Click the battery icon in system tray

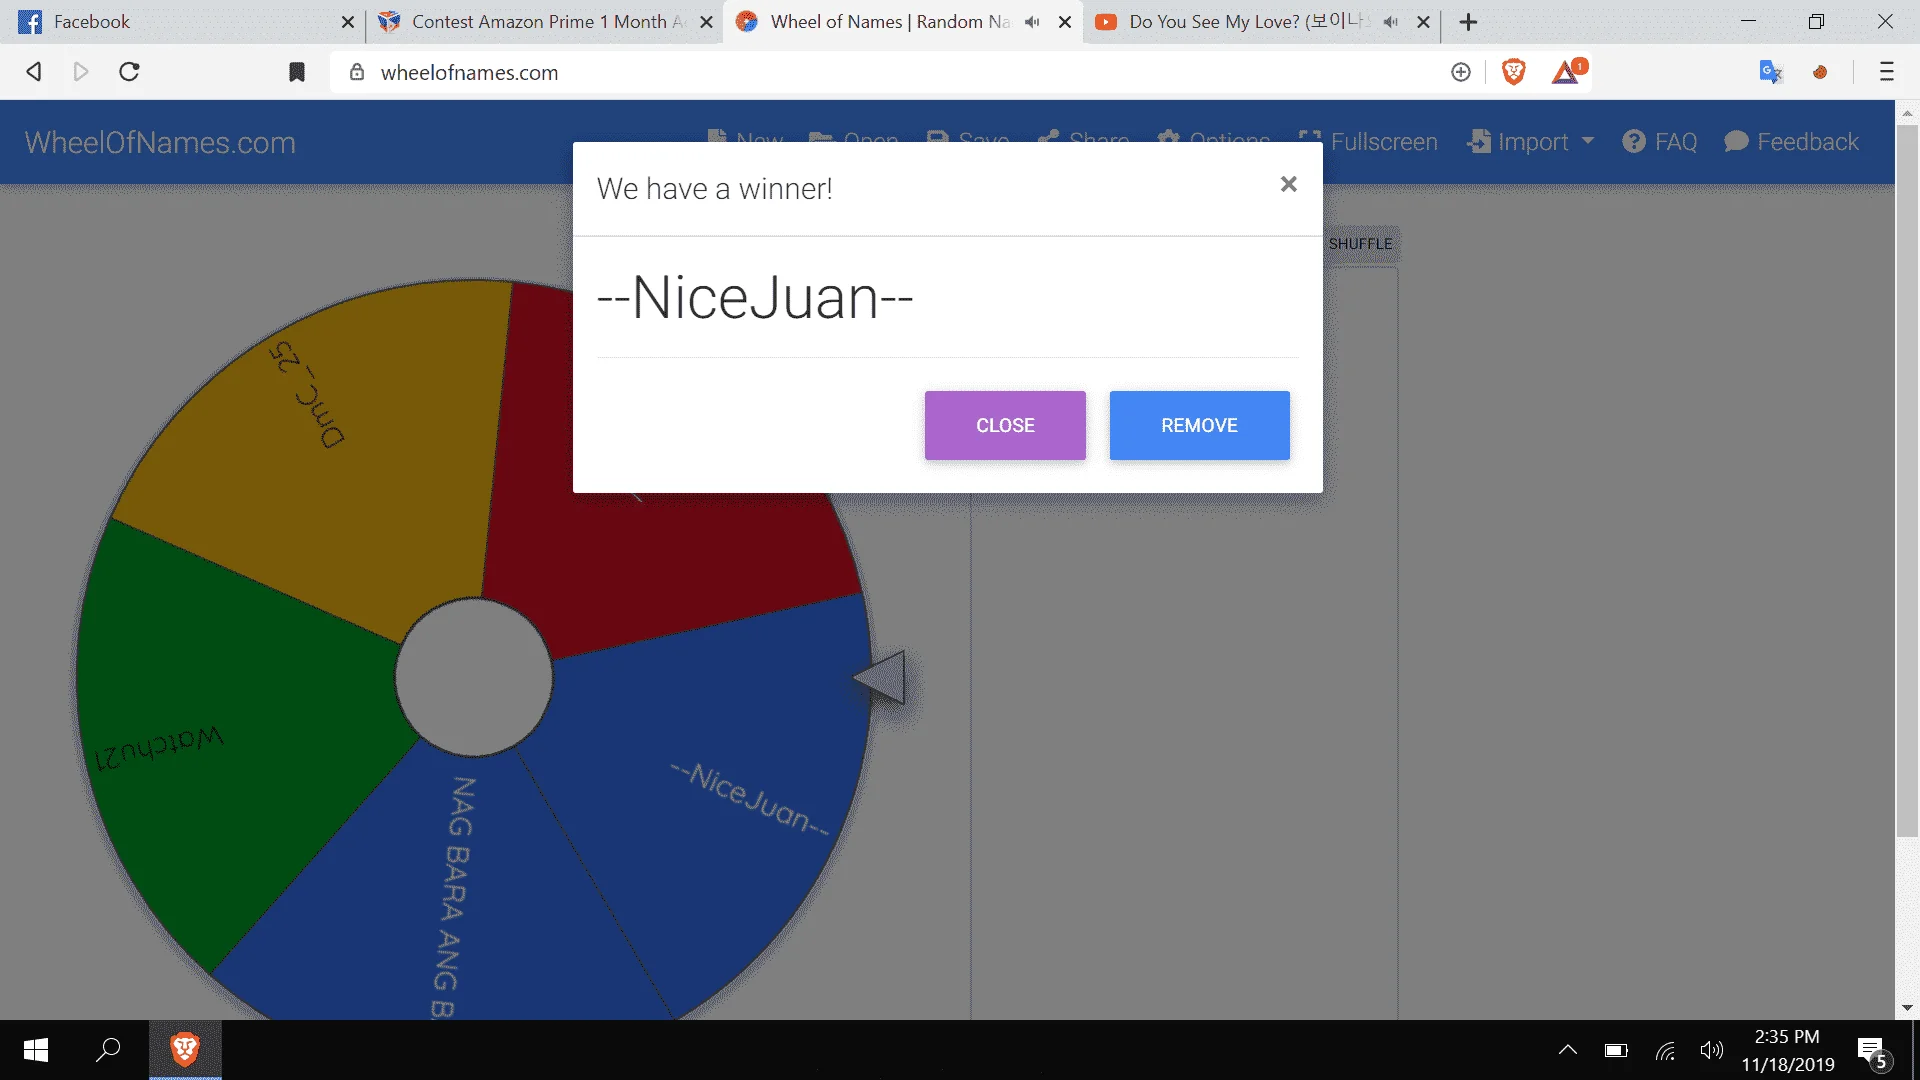[1616, 1050]
